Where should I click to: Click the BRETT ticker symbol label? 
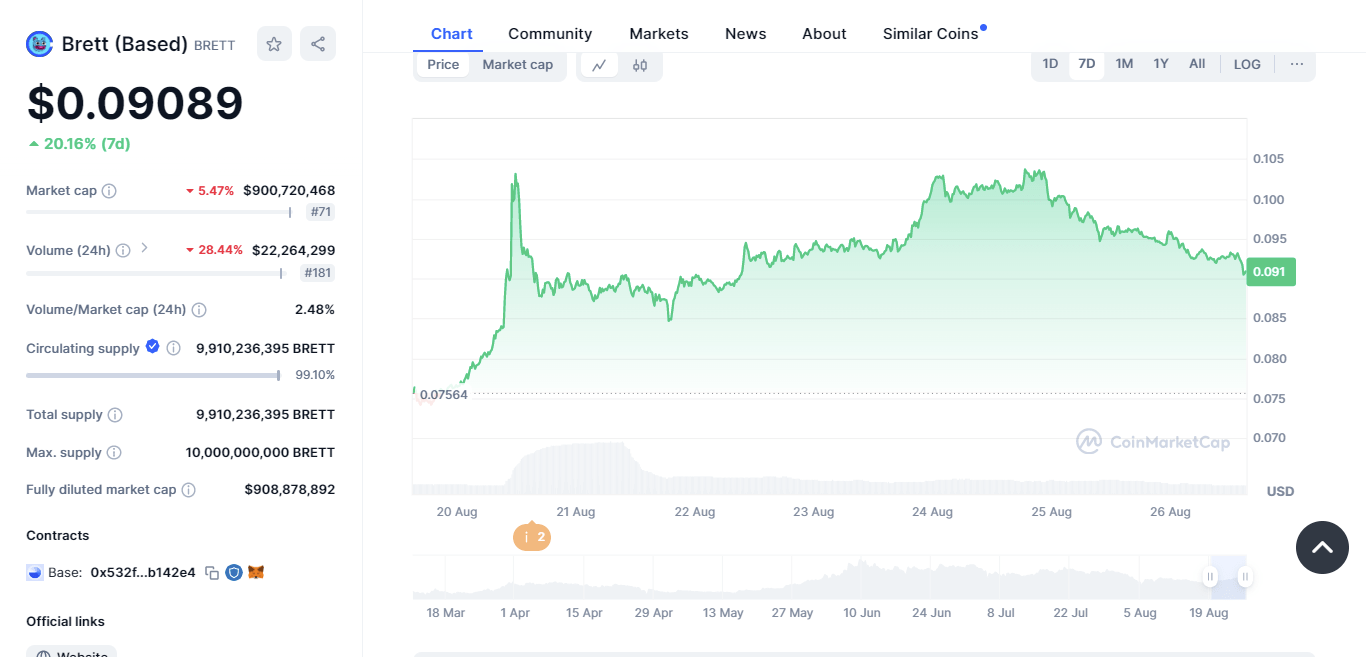[215, 46]
